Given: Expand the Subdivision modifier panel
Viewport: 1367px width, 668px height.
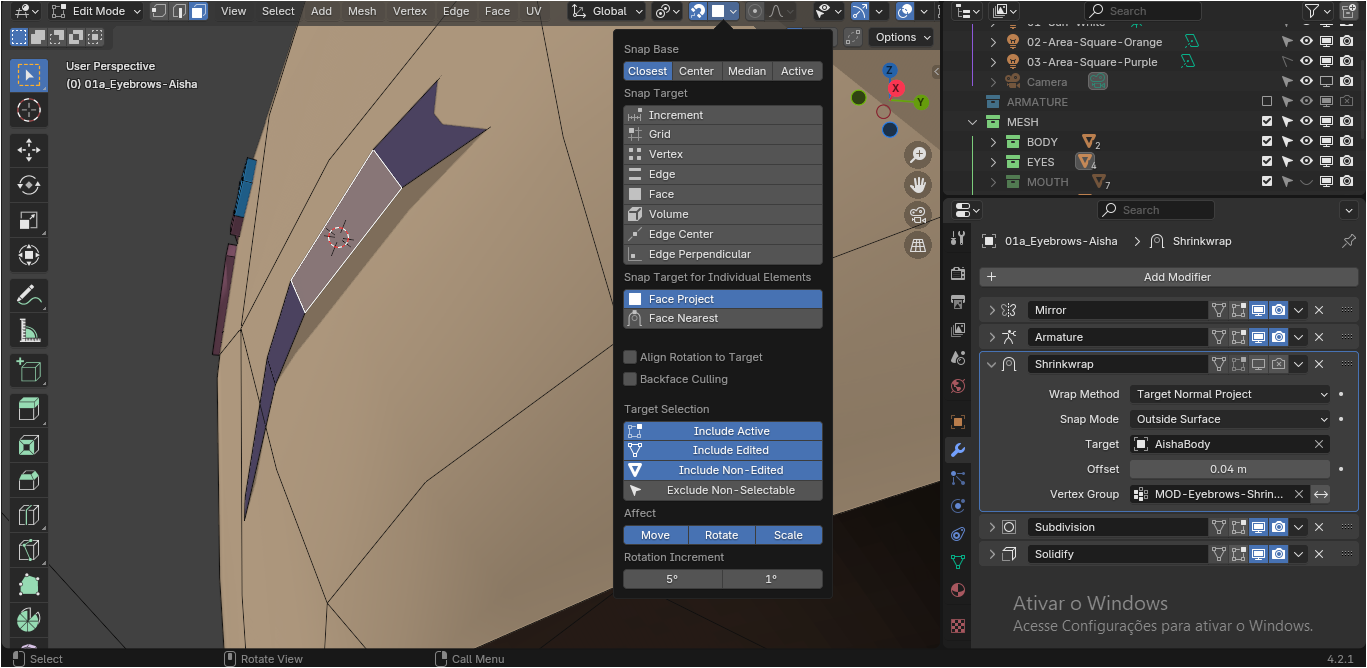Looking at the screenshot, I should click(992, 527).
